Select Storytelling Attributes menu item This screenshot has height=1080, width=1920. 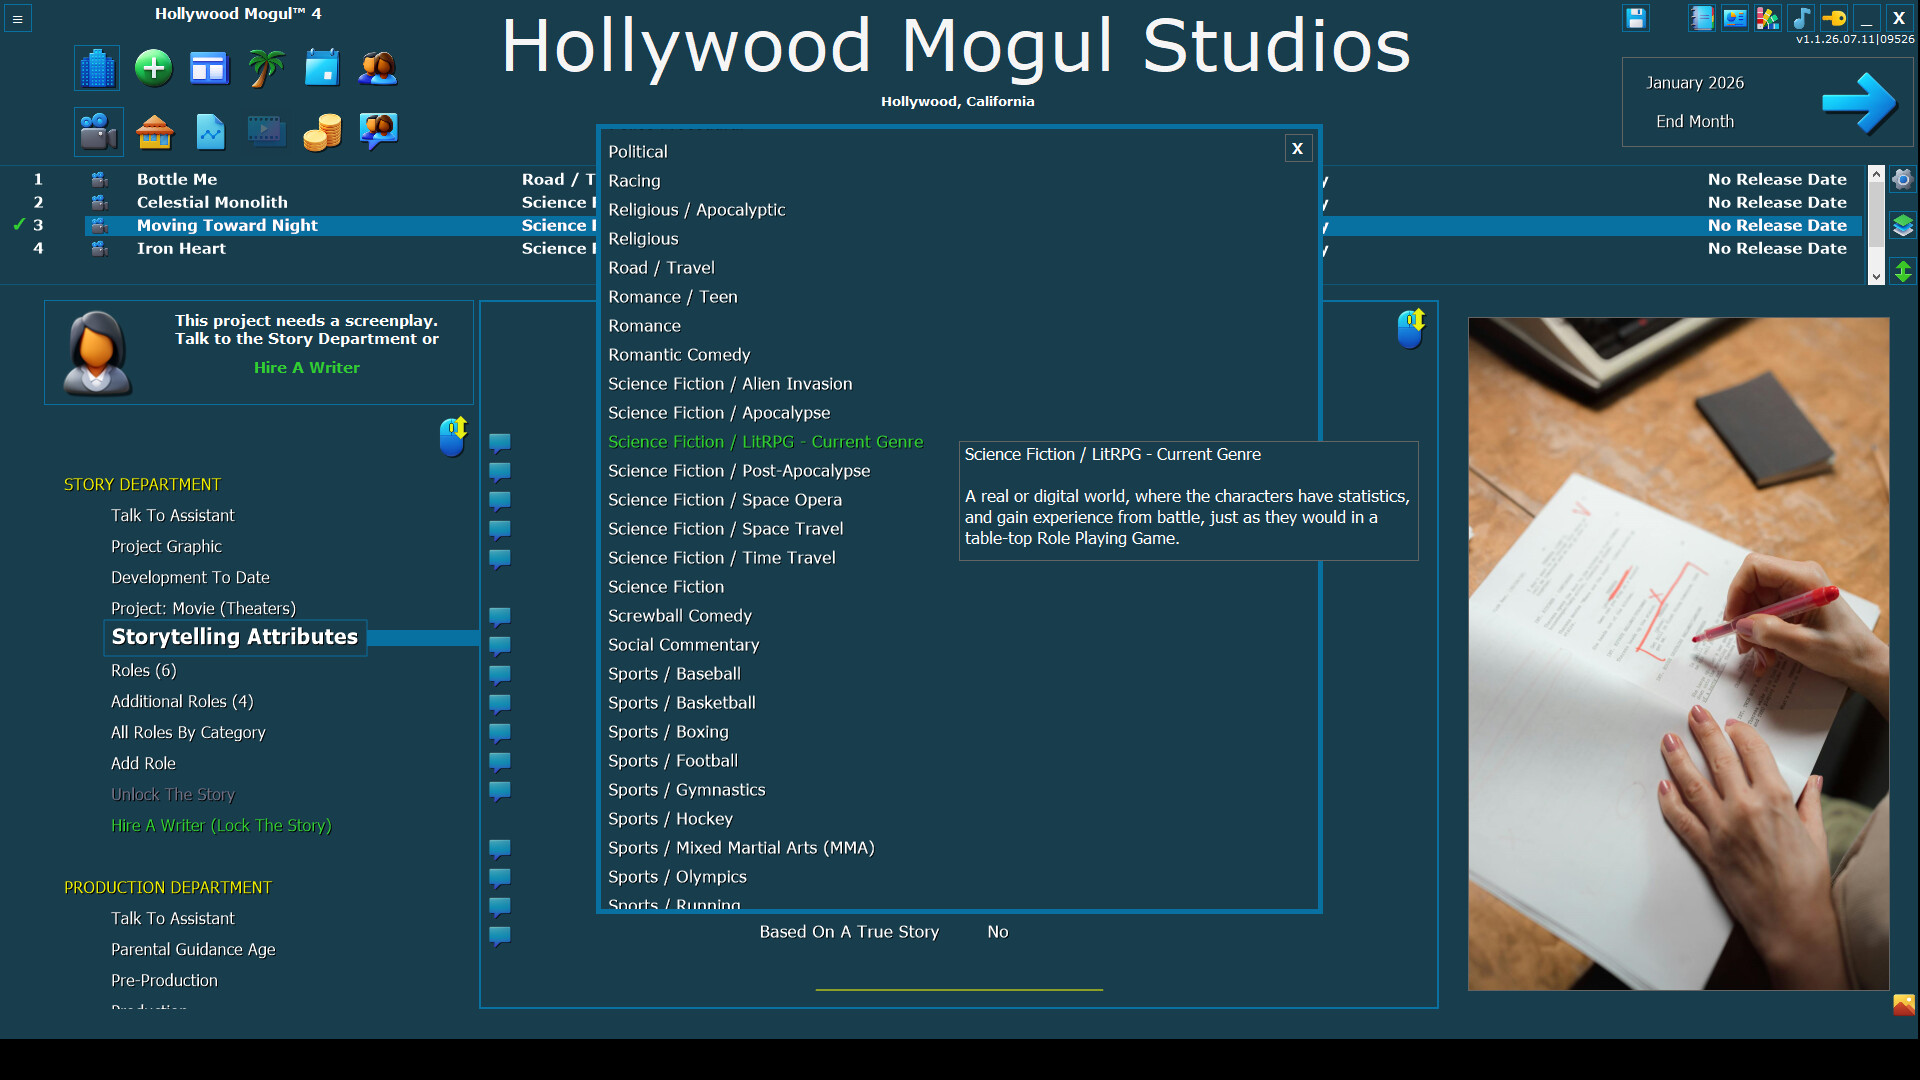click(235, 637)
